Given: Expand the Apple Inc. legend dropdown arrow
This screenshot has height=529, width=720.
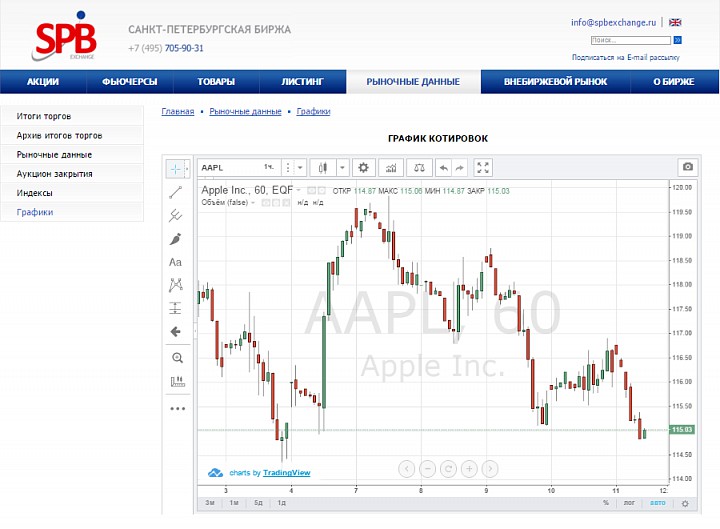Looking at the screenshot, I should [x=298, y=190].
